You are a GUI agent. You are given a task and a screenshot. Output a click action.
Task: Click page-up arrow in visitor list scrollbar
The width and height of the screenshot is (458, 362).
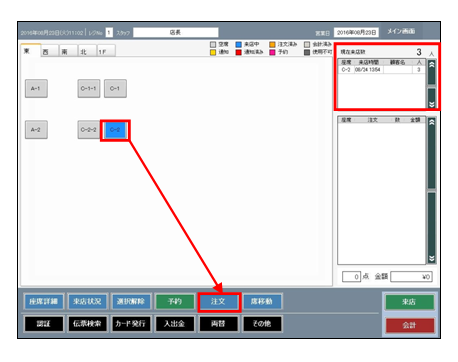tap(432, 72)
